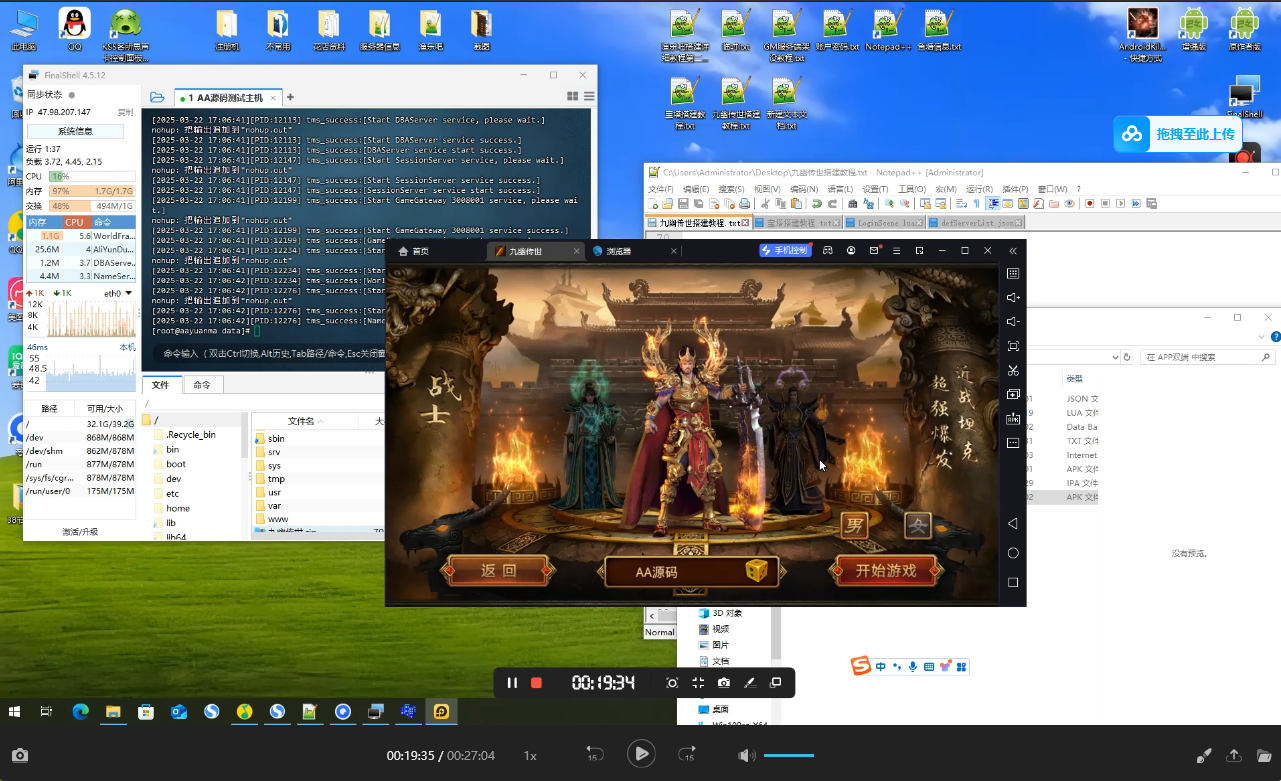This screenshot has width=1281, height=781.
Task: Click the emulator volume down icon
Action: [x=1013, y=321]
